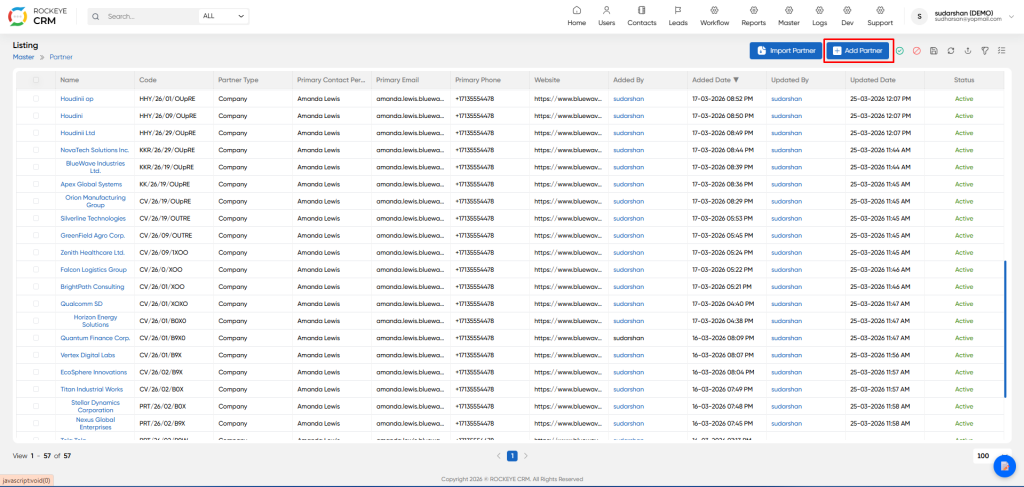
Task: Open the Master navigation icon
Action: [789, 10]
